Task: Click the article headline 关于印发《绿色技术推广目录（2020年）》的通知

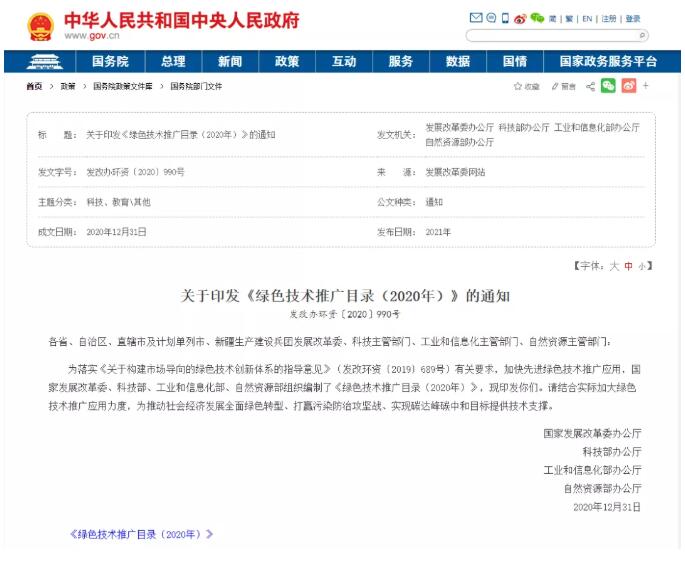Action: (x=345, y=296)
